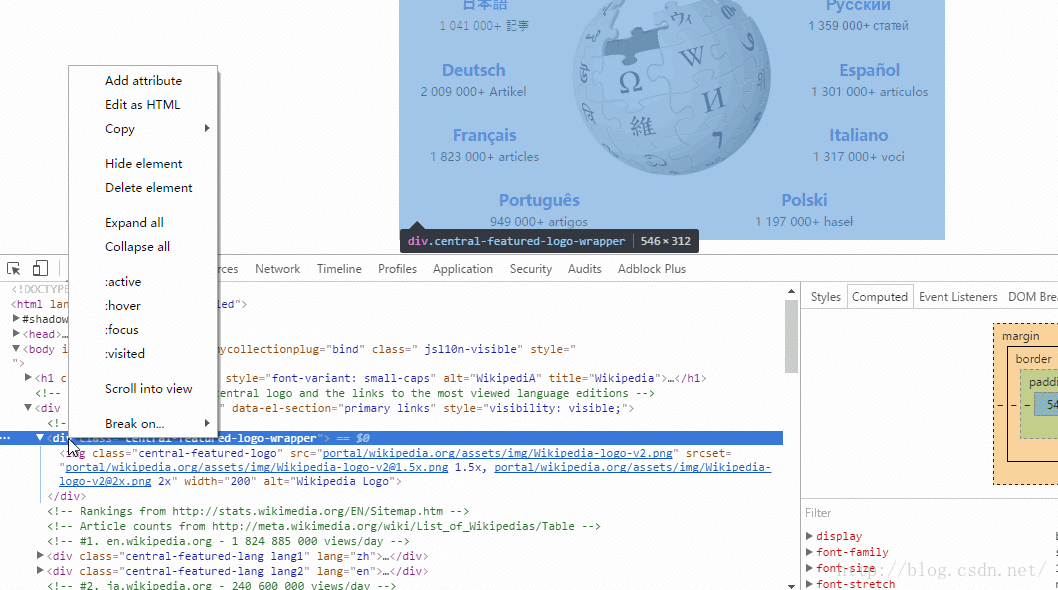The height and width of the screenshot is (590, 1058).
Task: Expand the font-size computed property
Action: pos(809,568)
